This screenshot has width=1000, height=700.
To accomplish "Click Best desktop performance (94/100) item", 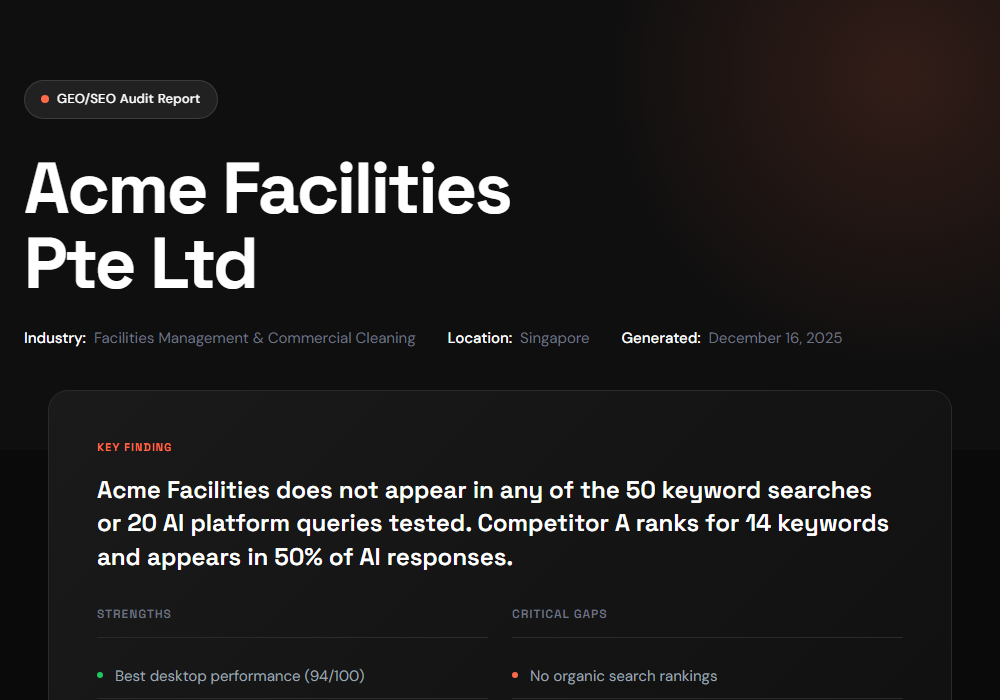I will [x=239, y=676].
